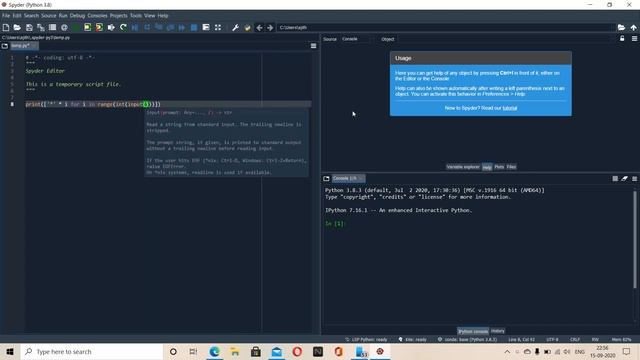The image size is (640, 360).
Task: Open the View menu
Action: (149, 16)
